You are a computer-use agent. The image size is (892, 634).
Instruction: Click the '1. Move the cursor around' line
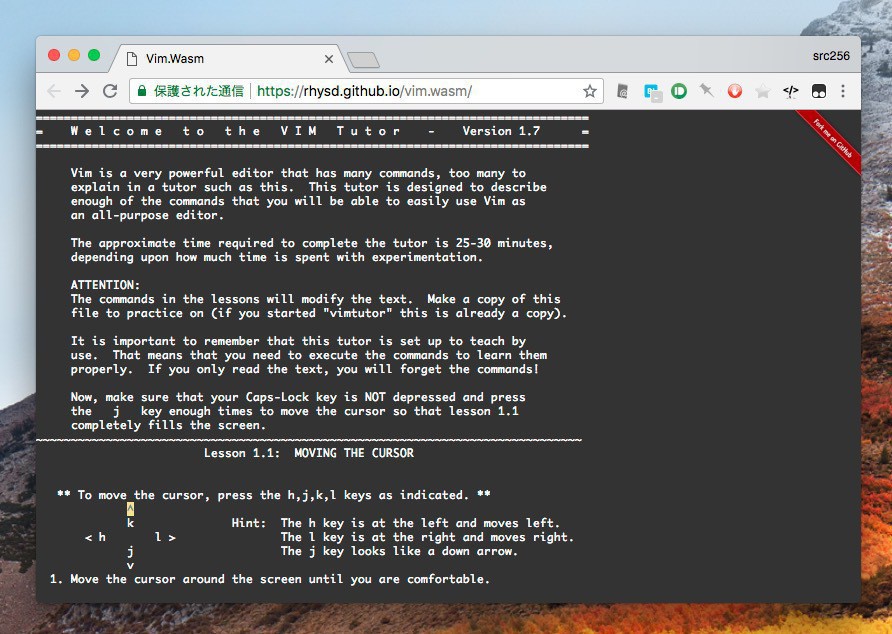pos(270,579)
